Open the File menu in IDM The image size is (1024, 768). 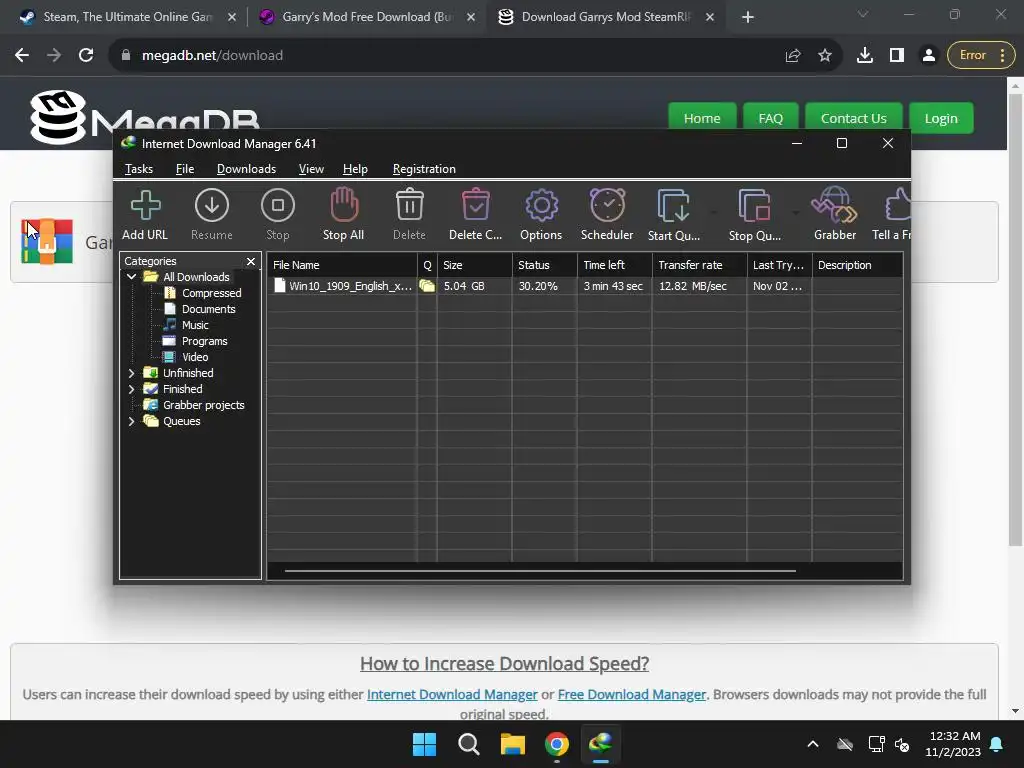coord(185,169)
